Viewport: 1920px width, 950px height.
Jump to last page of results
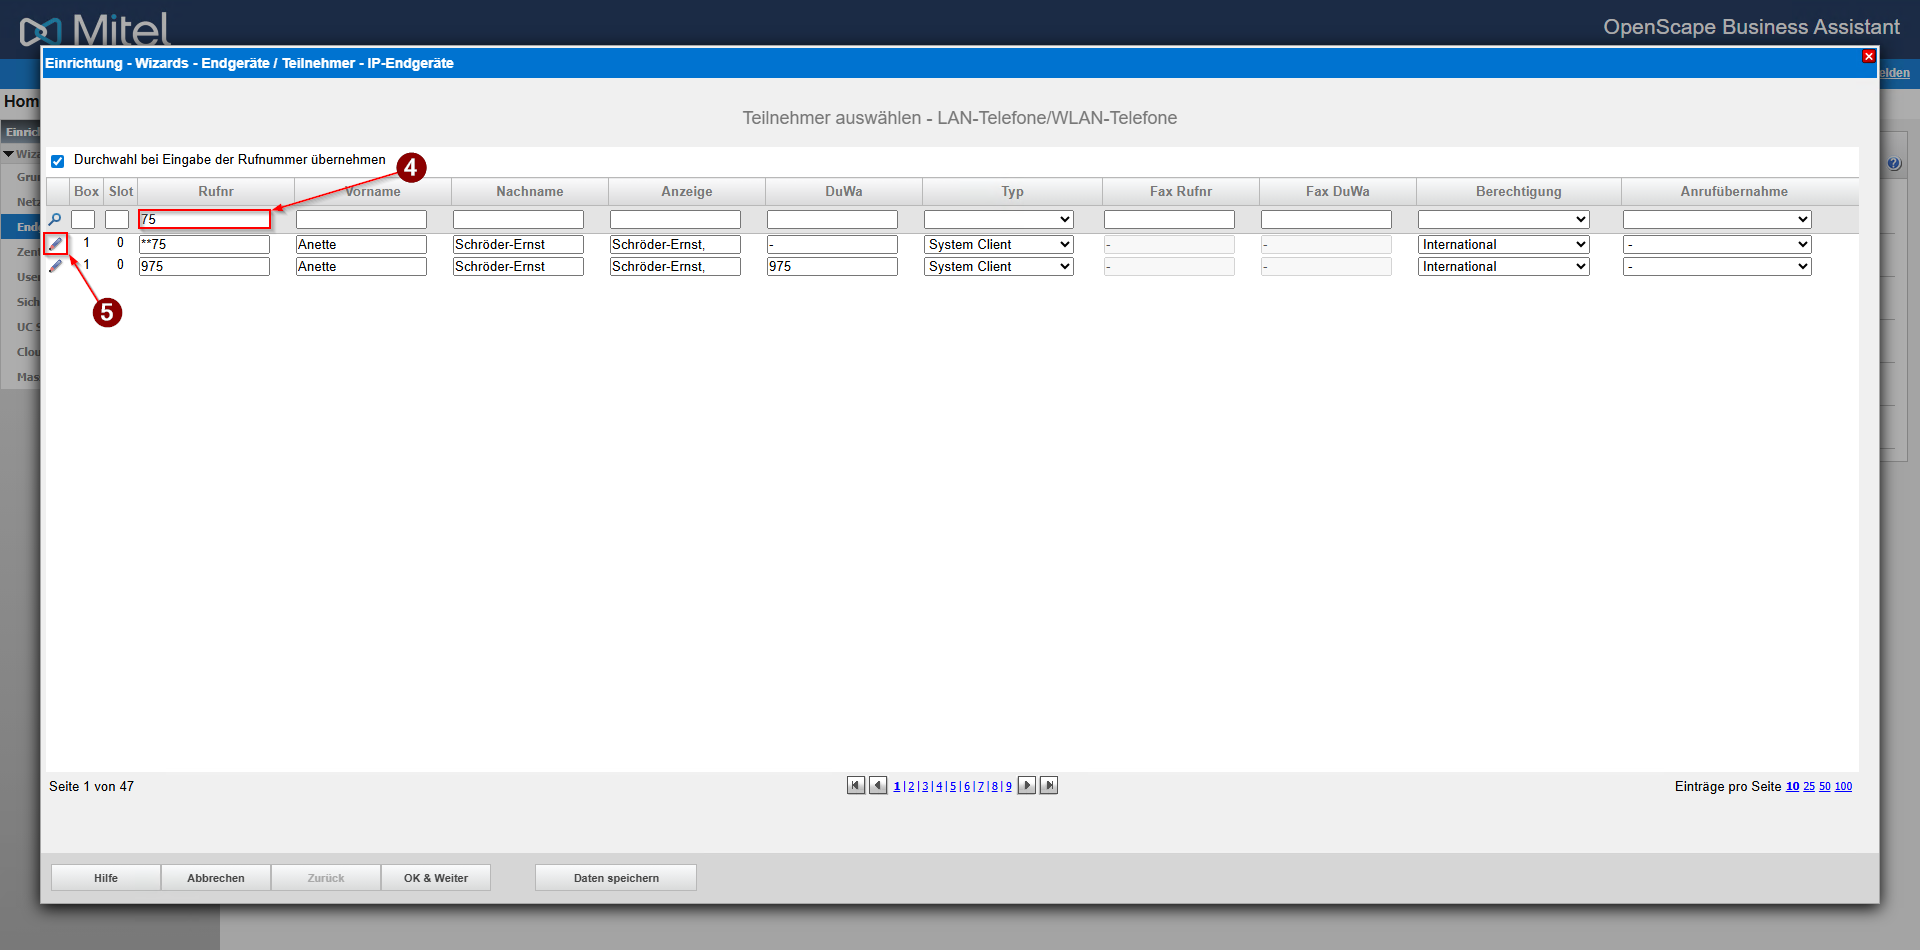[1049, 785]
